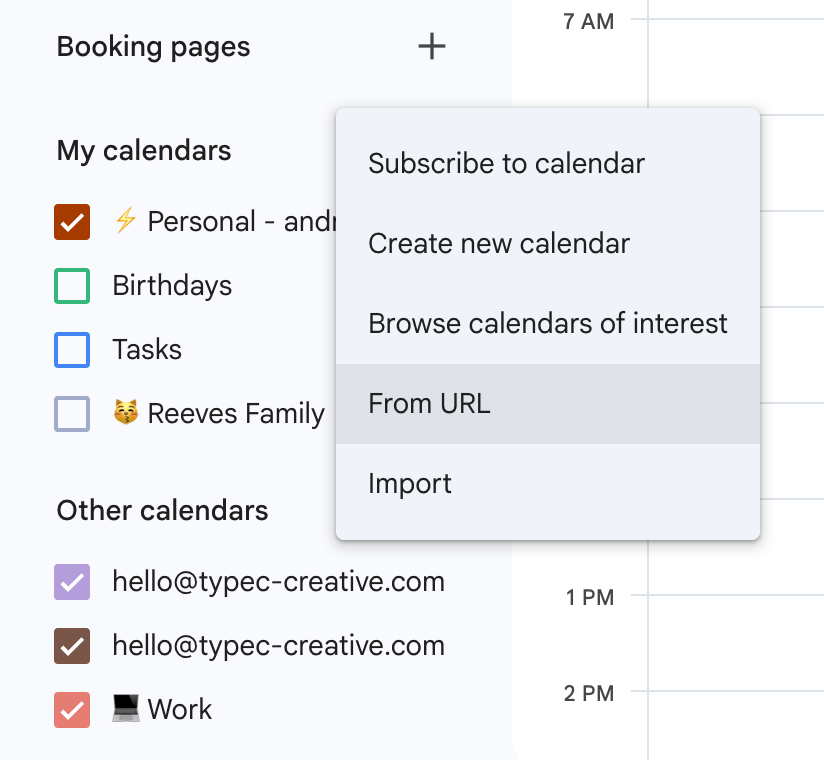Uncheck the Personal calendar visibility
Image resolution: width=824 pixels, height=760 pixels.
click(71, 220)
